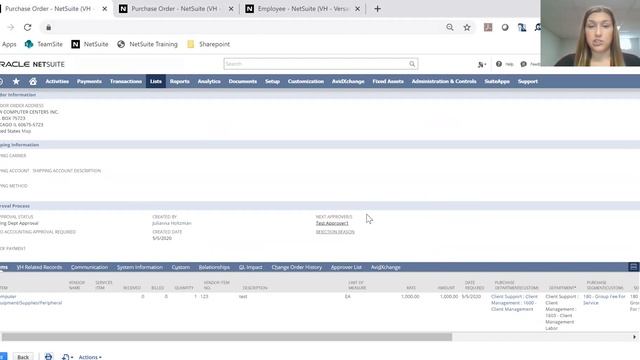The image size is (640, 360).
Task: Open the Help icon
Action: (499, 64)
